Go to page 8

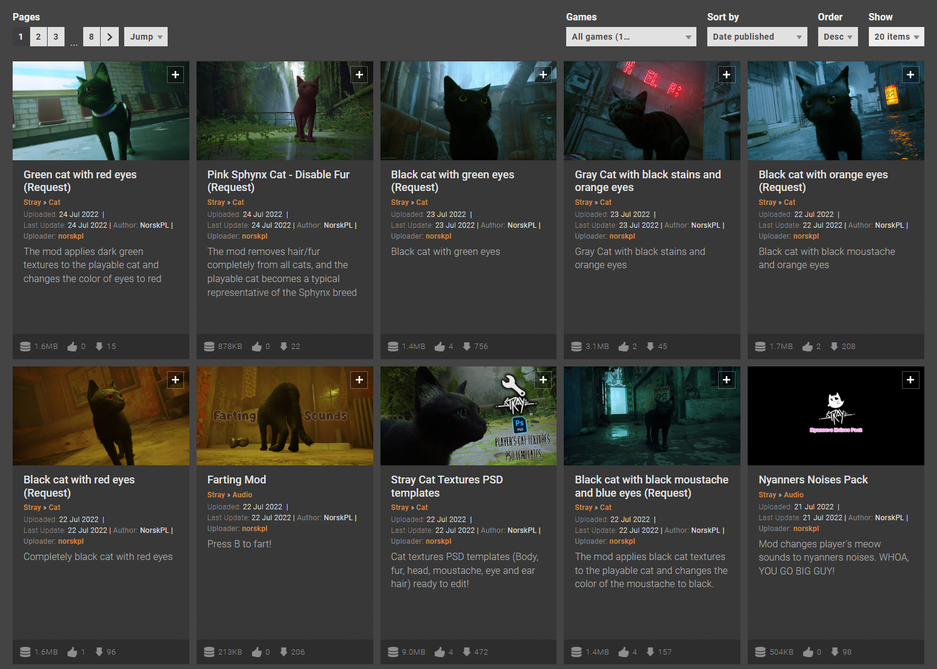coord(91,37)
